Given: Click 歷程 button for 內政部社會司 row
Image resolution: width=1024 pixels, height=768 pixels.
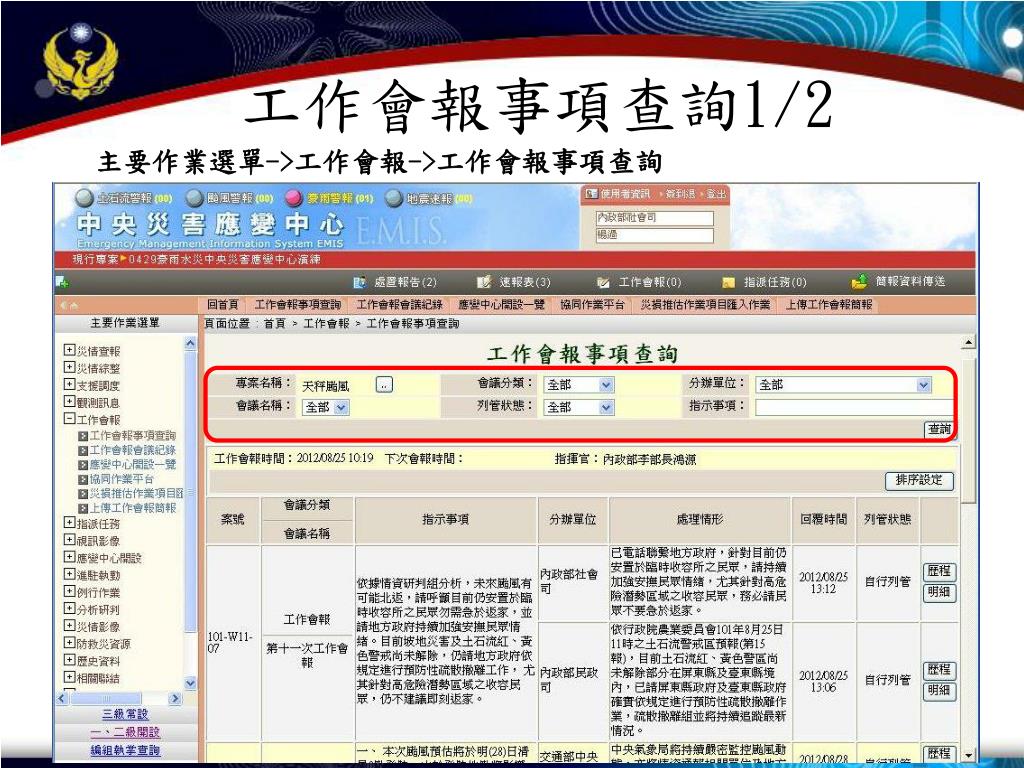Looking at the screenshot, I should (x=939, y=571).
